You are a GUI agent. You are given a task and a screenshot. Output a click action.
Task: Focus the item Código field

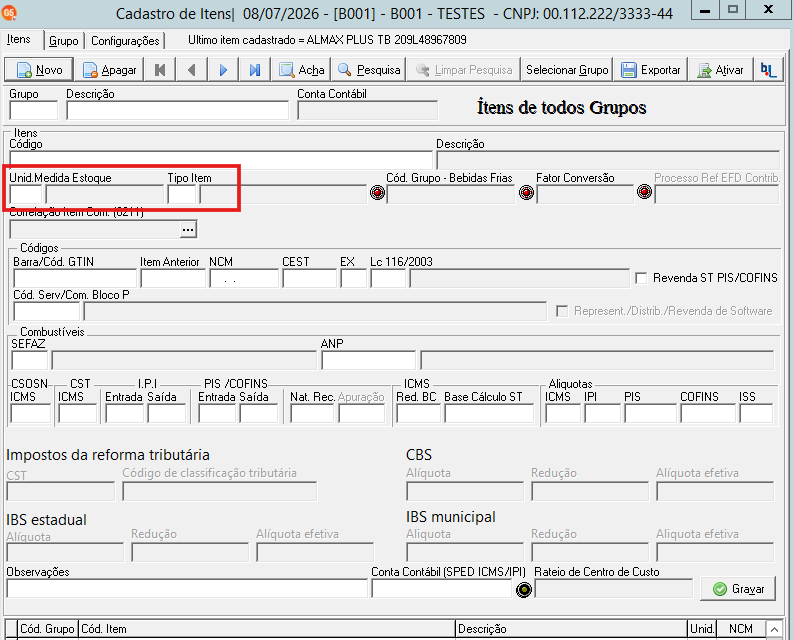pyautogui.click(x=221, y=159)
